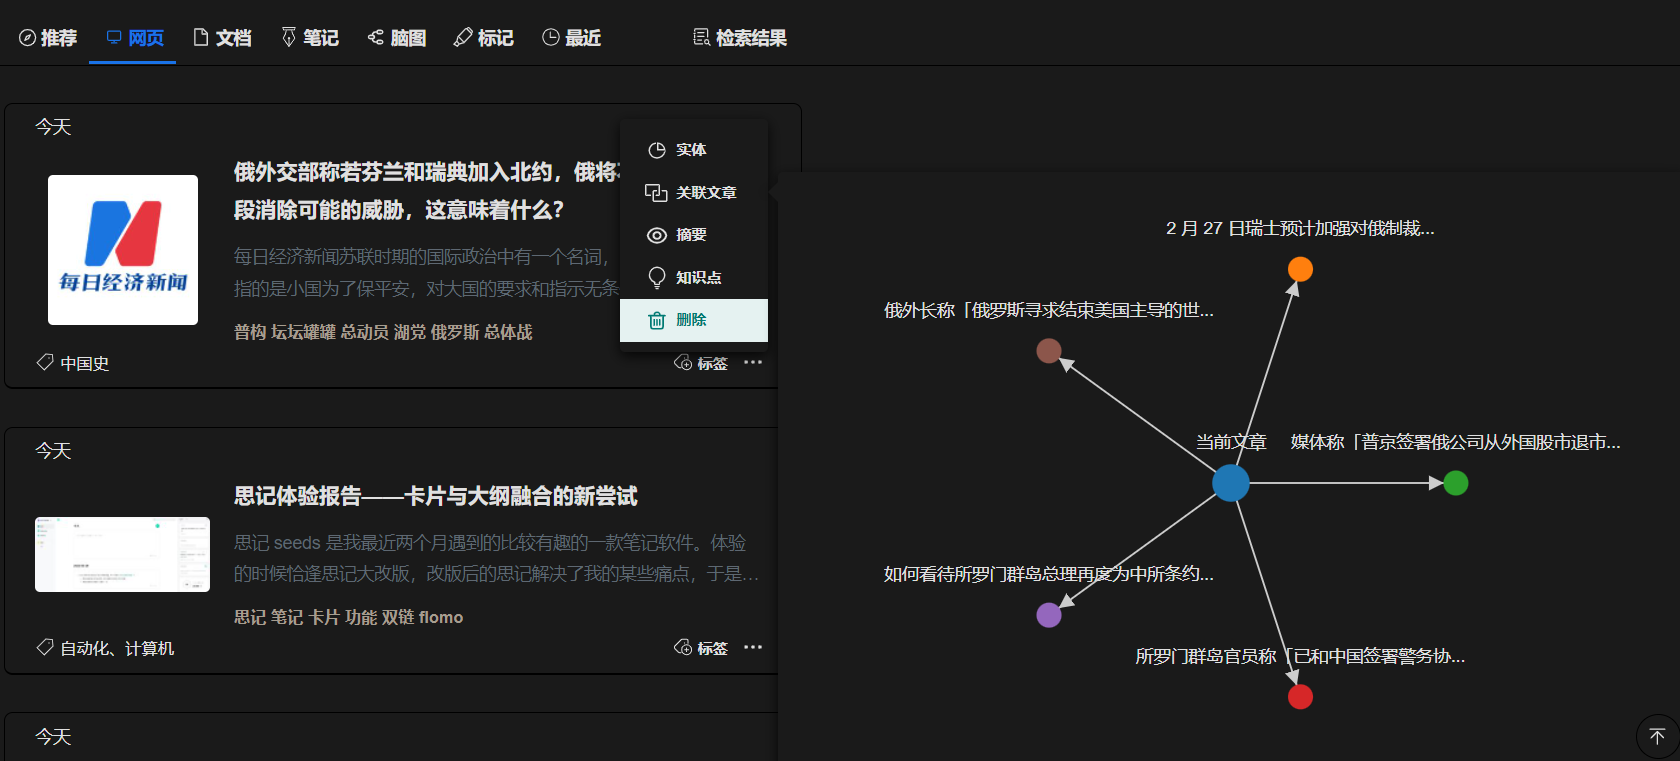This screenshot has width=1680, height=761.
Task: Click keywords line 普构 坛坛罐罐 总动员 湖党 俄罗斯 总体战
Action: (383, 332)
